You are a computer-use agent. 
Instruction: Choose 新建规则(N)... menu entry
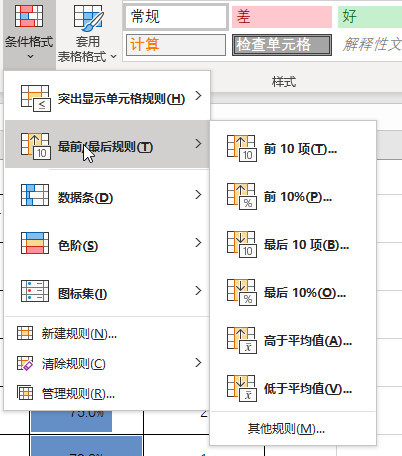pyautogui.click(x=107, y=333)
